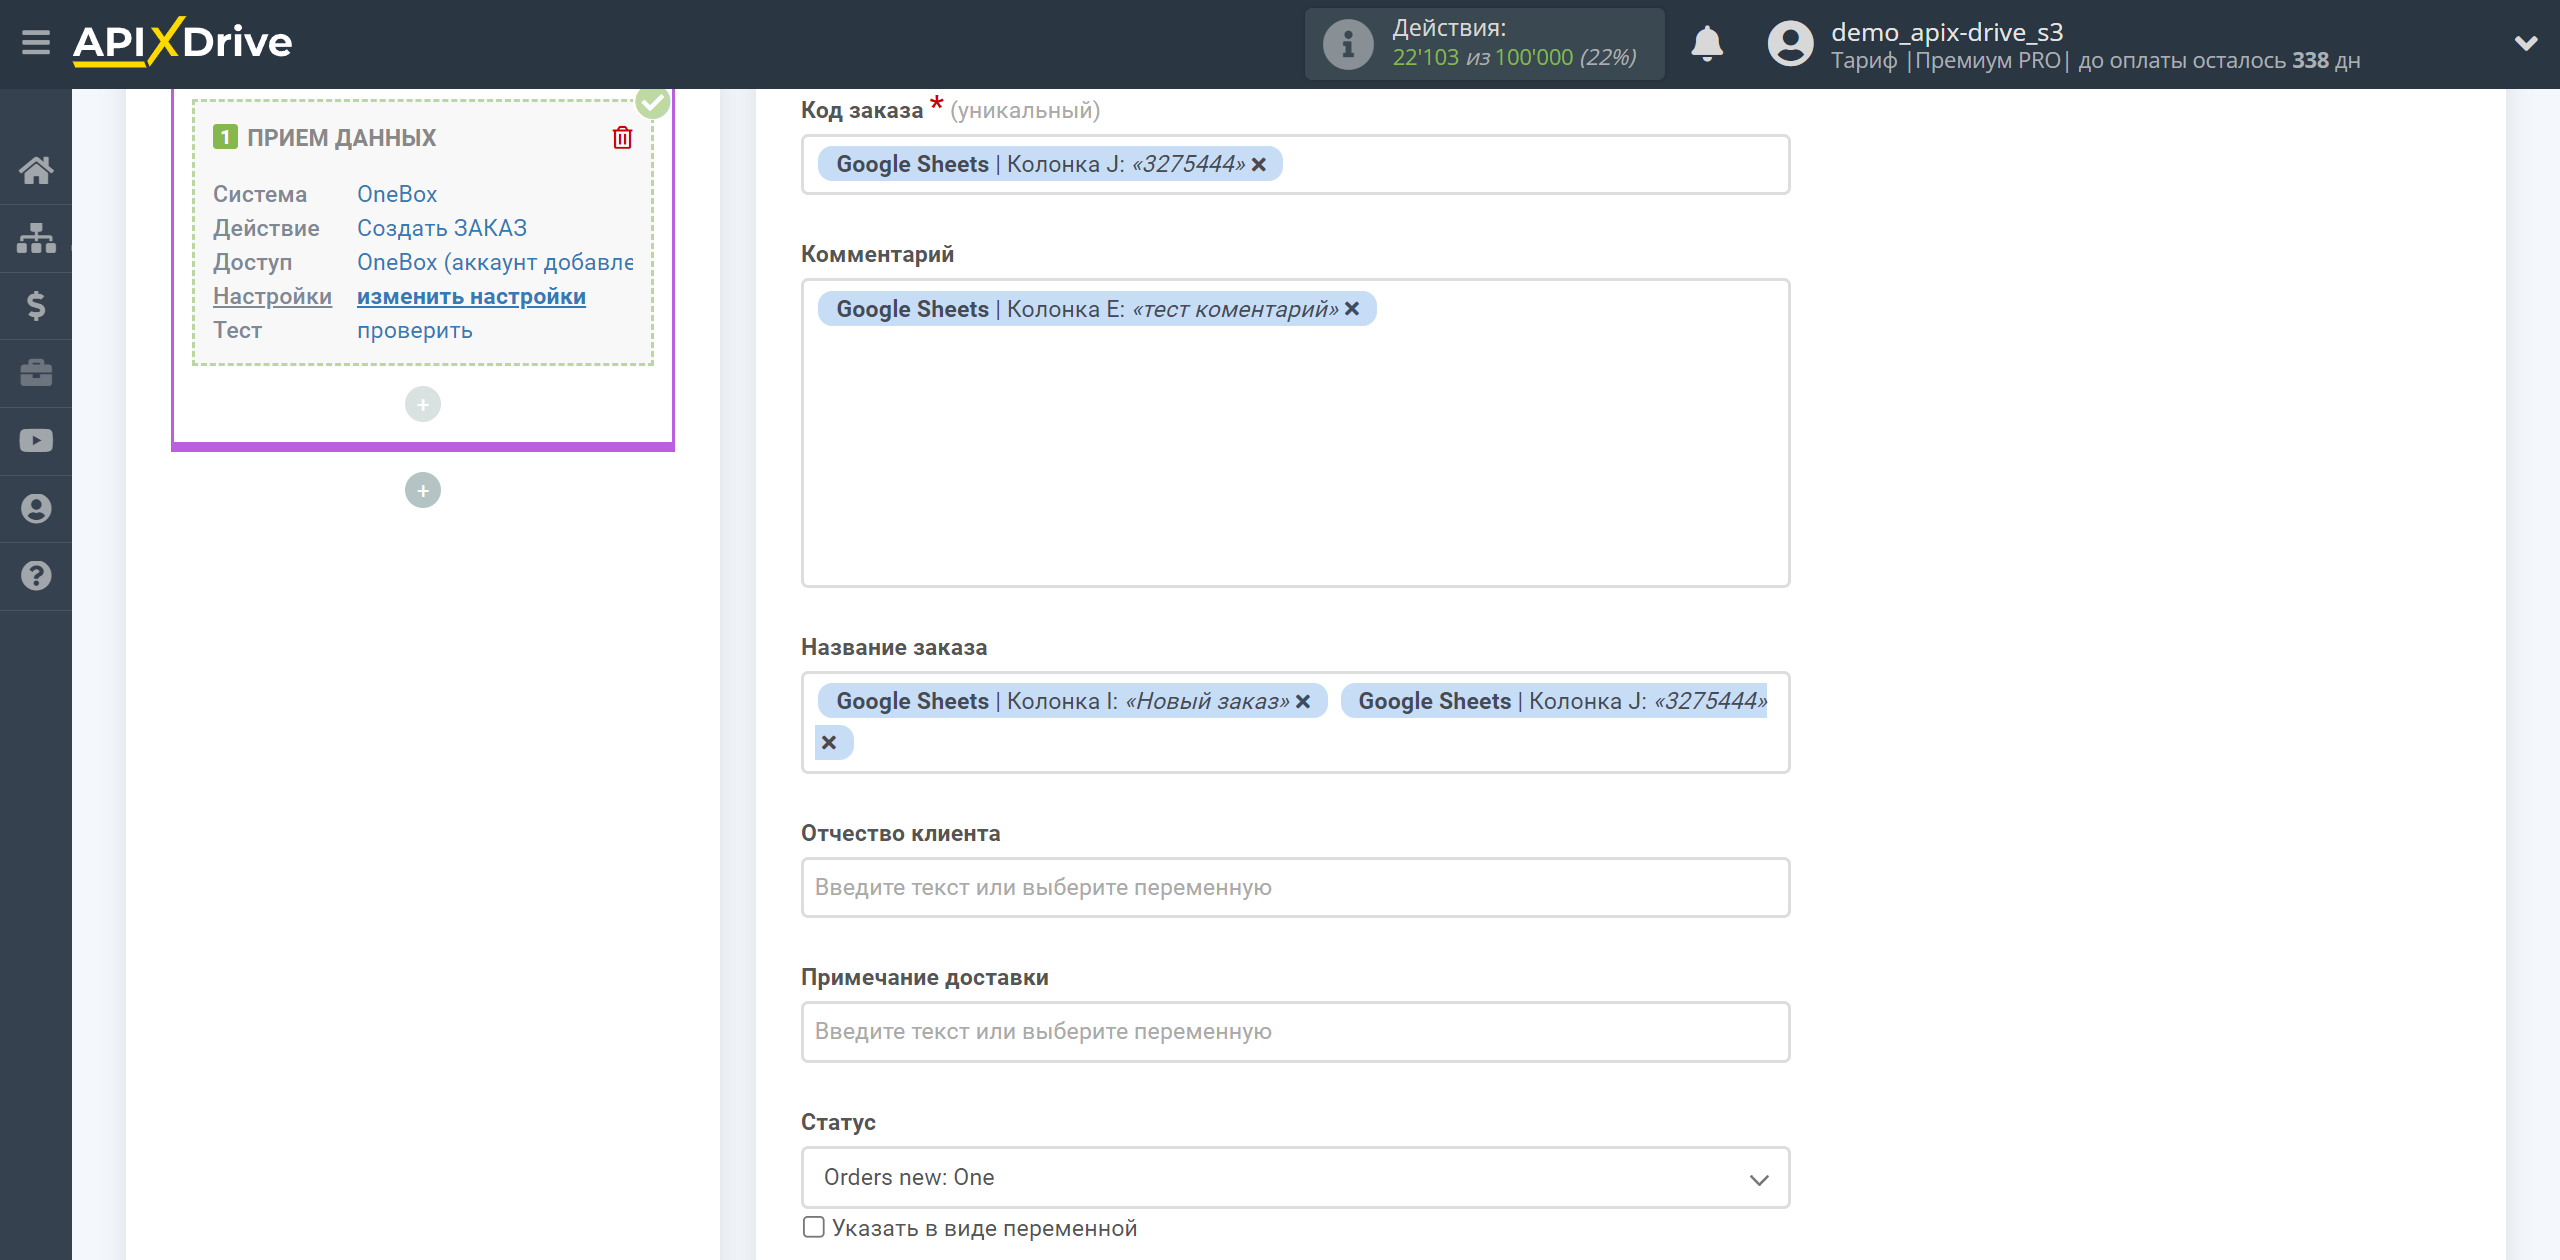
Task: Click изменить настройки link
Action: click(x=471, y=296)
